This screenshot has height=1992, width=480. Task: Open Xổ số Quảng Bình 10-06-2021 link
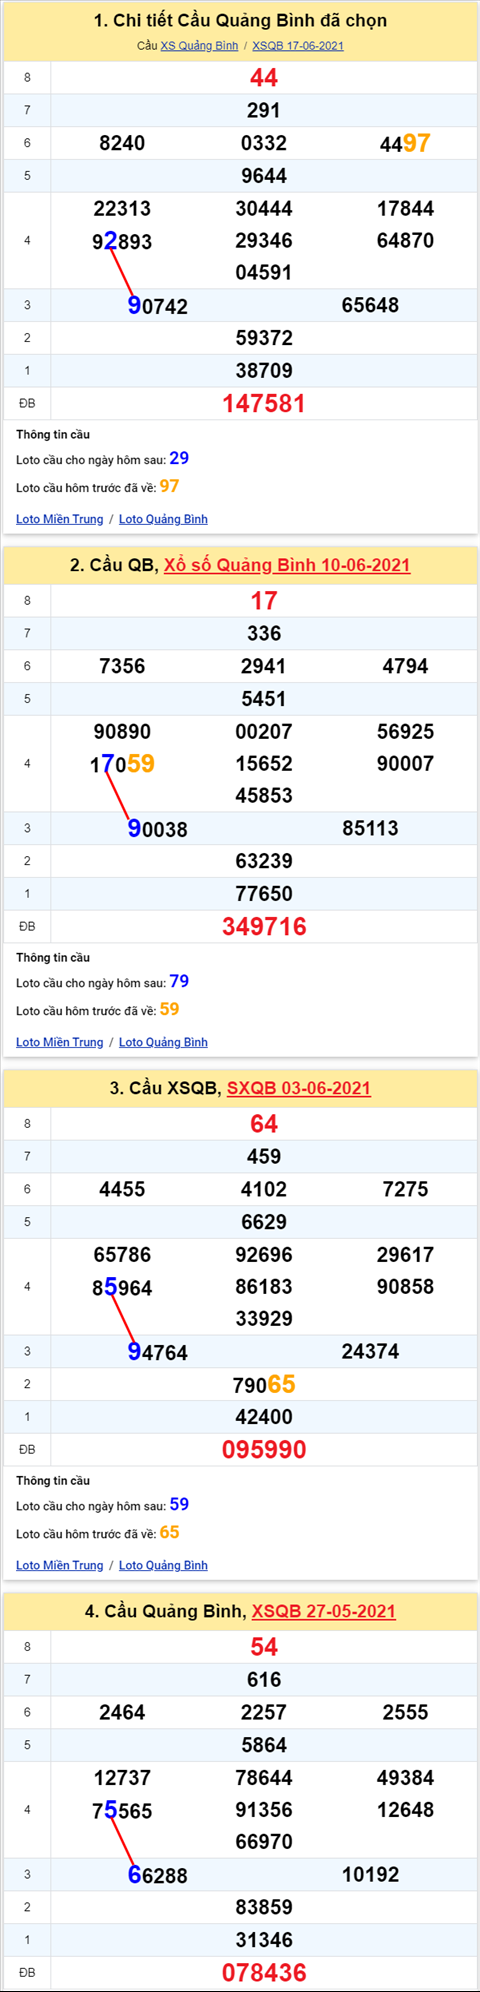(287, 565)
